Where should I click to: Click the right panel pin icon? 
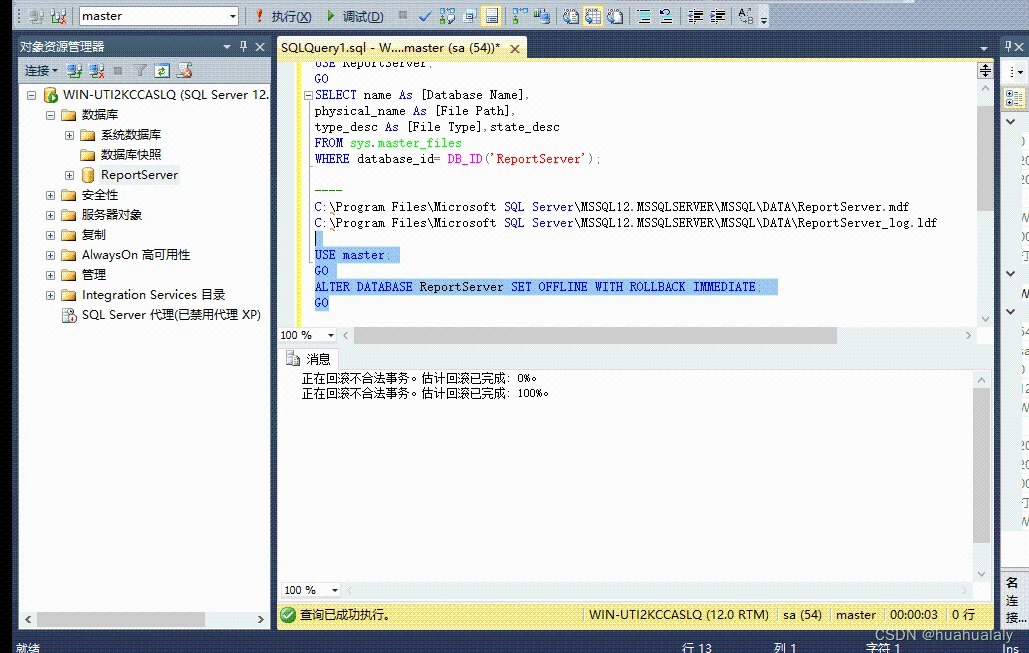[1008, 47]
